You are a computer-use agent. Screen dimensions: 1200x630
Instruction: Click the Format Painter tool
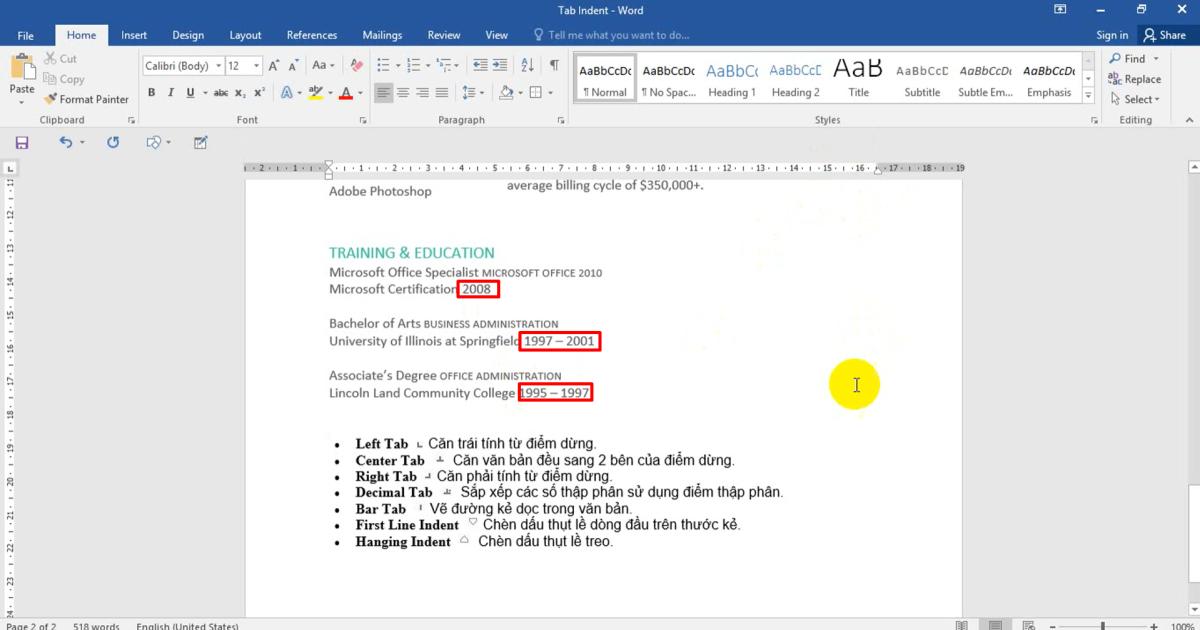[x=87, y=99]
